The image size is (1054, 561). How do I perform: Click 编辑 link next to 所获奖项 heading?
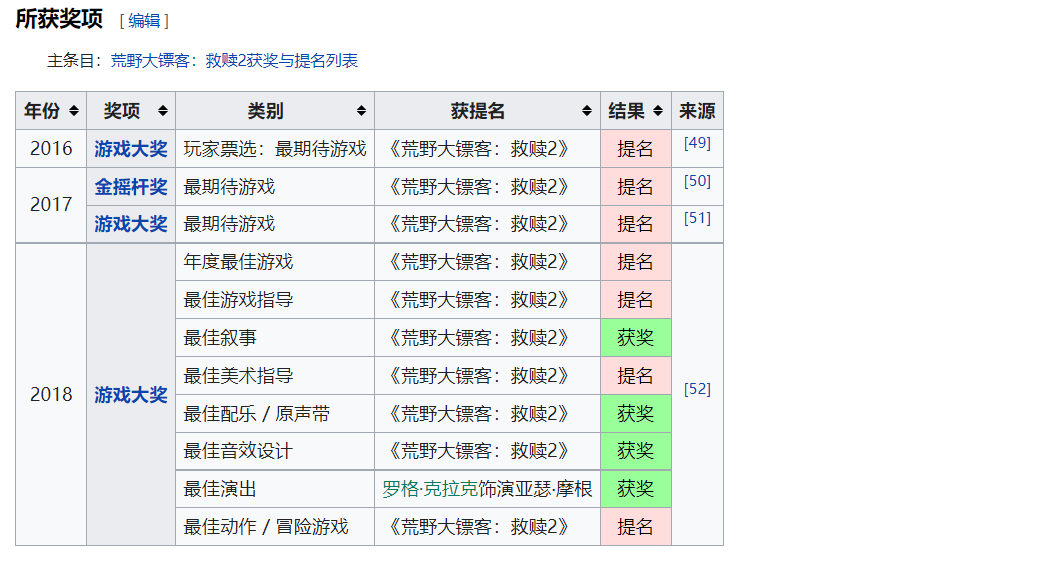[x=144, y=21]
